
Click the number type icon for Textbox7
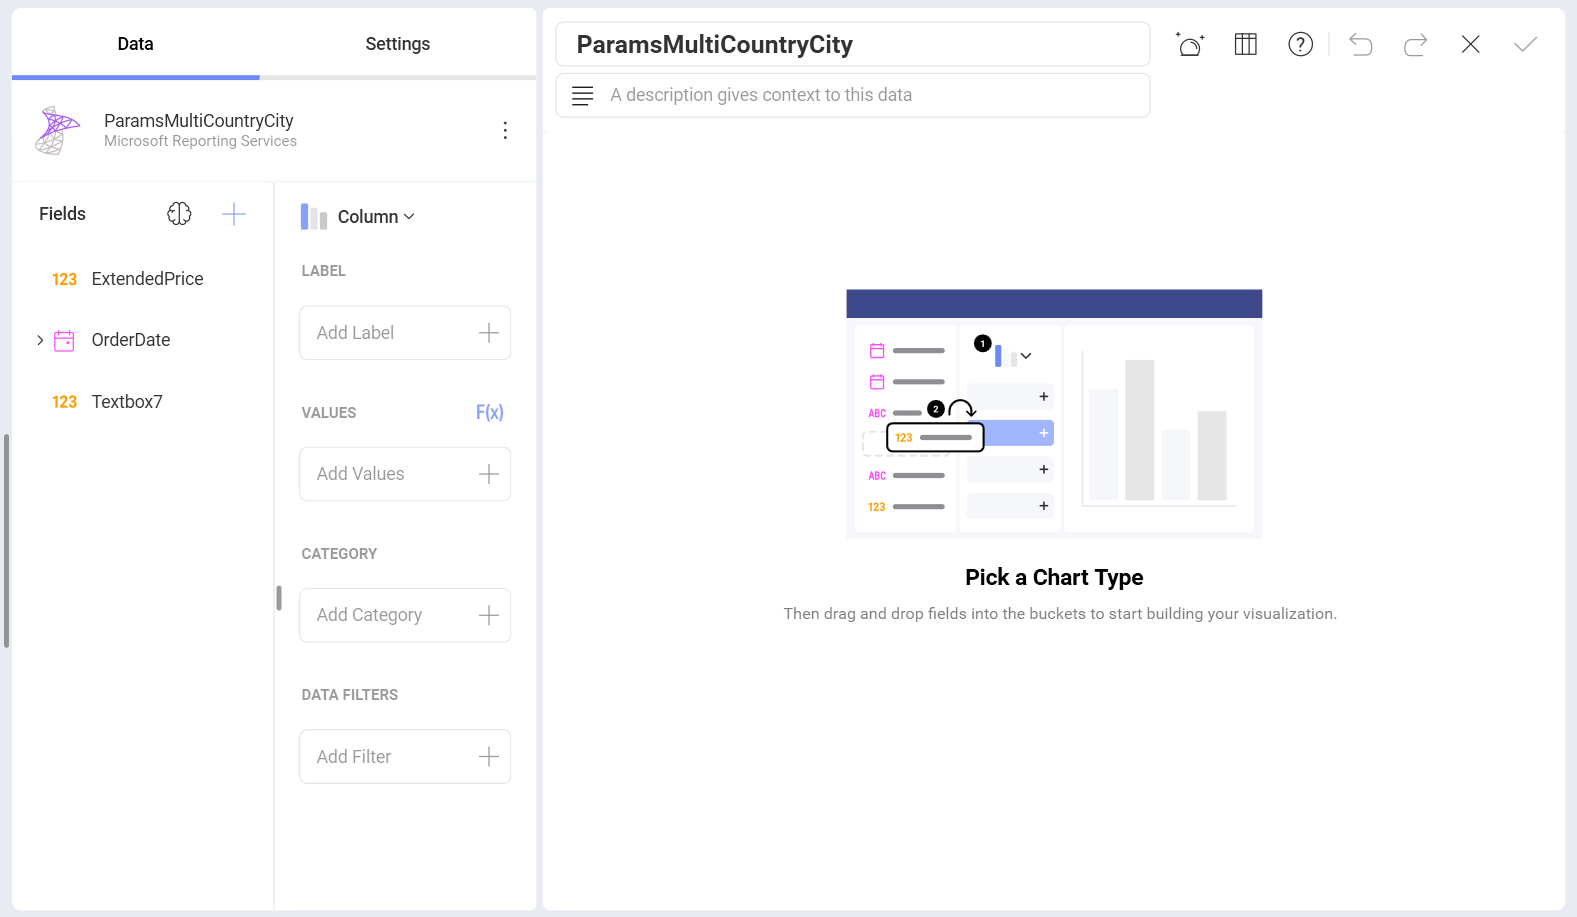64,402
